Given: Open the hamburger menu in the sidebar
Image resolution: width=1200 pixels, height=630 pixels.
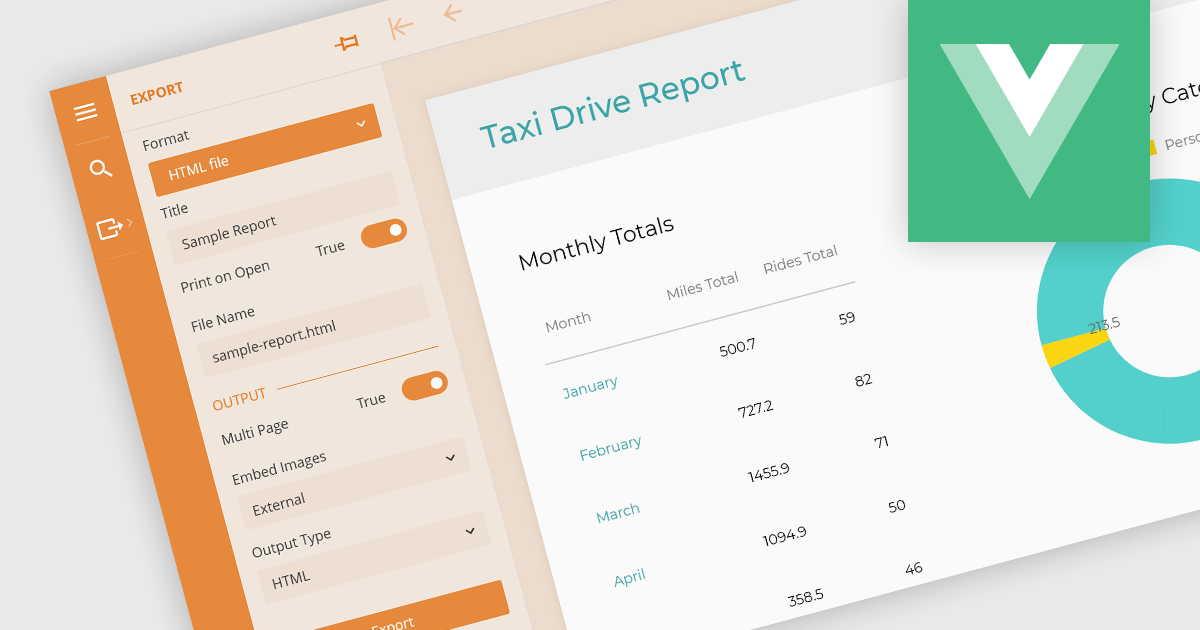Looking at the screenshot, I should pos(86,112).
